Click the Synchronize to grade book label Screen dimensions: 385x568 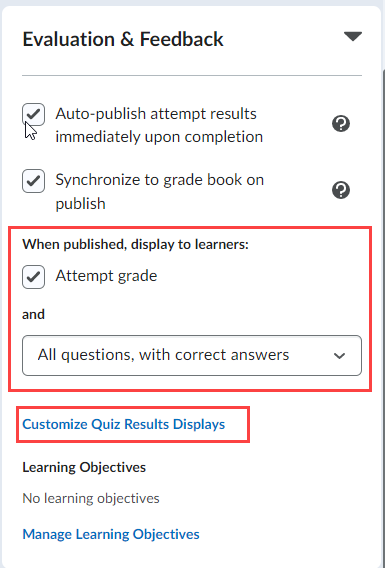(159, 191)
